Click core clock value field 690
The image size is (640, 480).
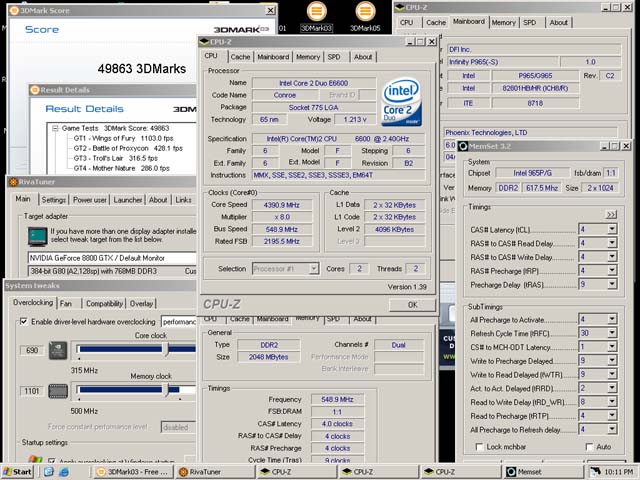32,350
